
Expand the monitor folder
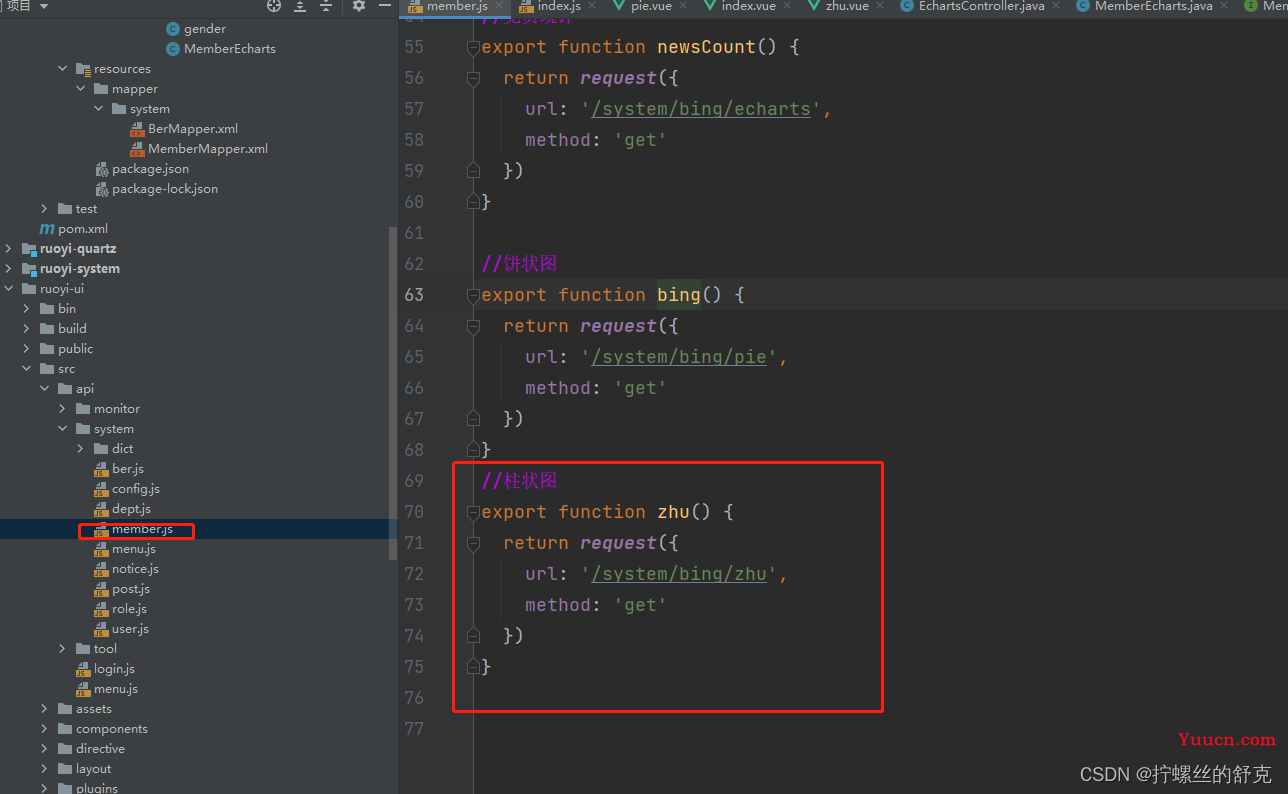(x=63, y=409)
